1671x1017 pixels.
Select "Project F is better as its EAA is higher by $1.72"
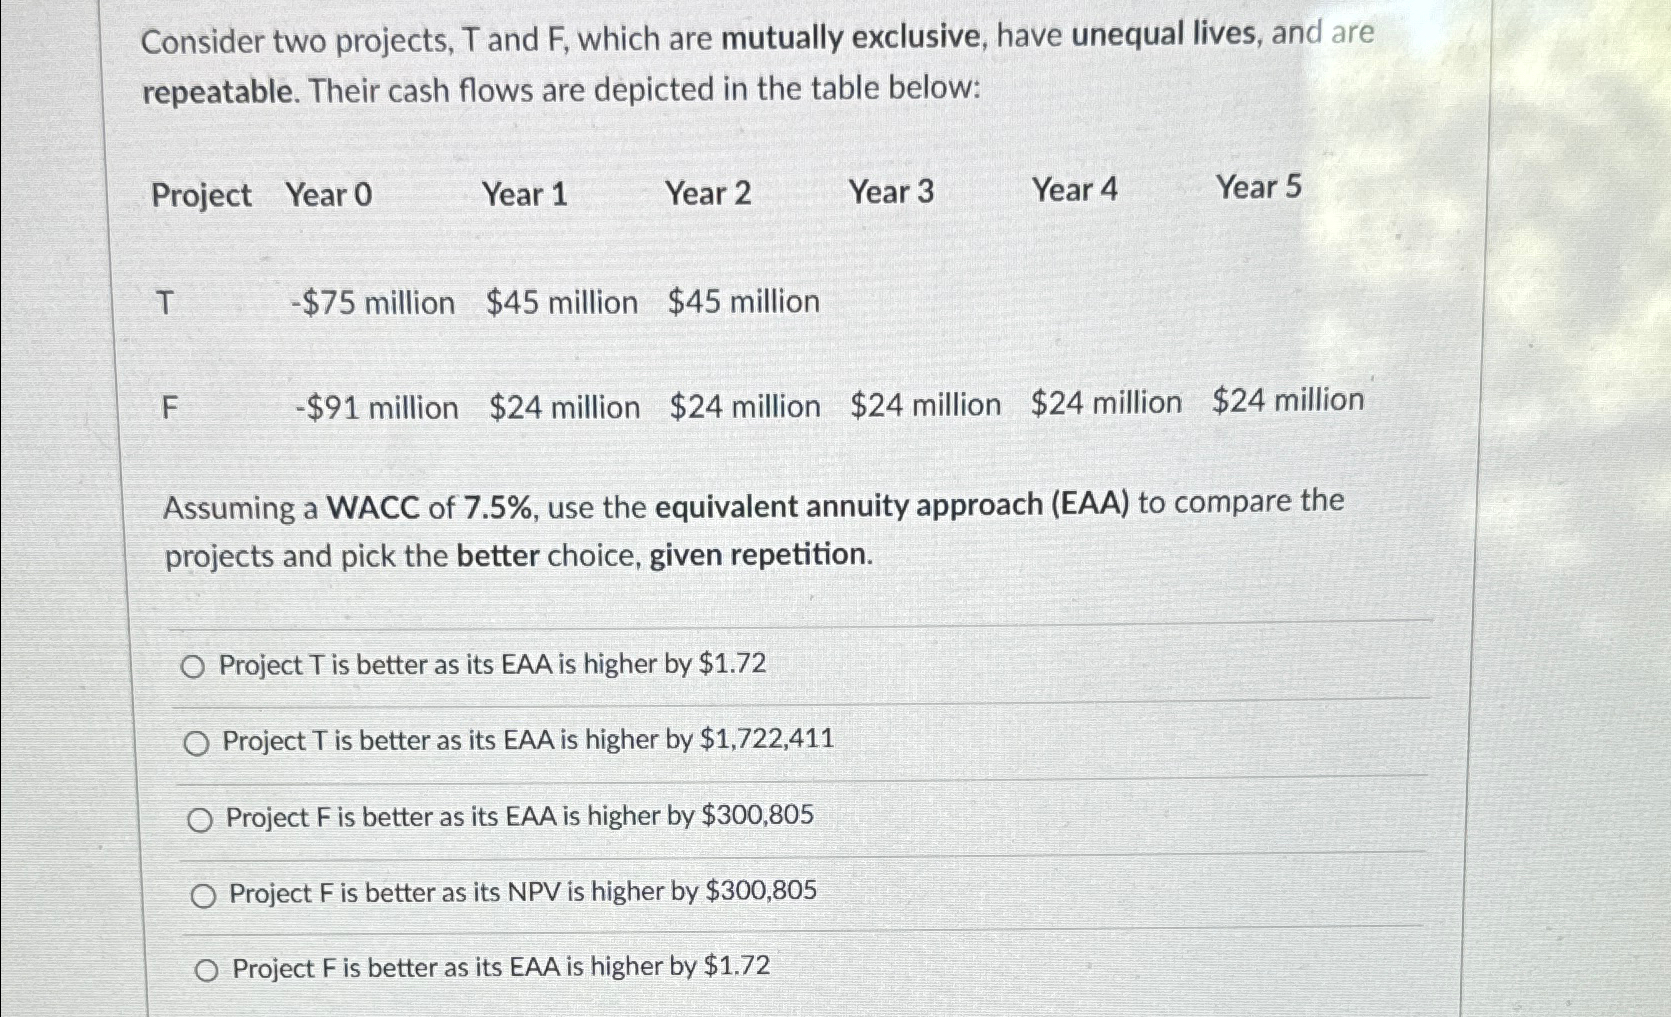[498, 967]
